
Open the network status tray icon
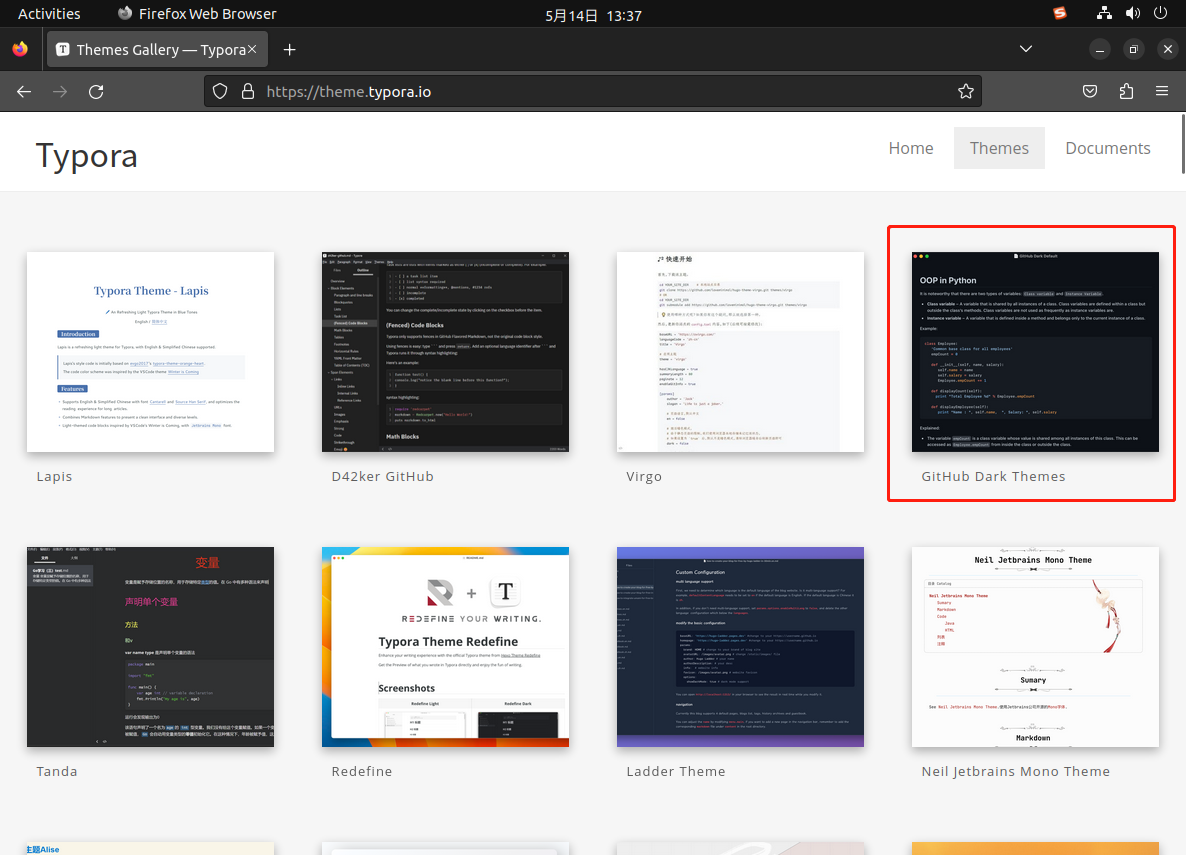(1104, 13)
